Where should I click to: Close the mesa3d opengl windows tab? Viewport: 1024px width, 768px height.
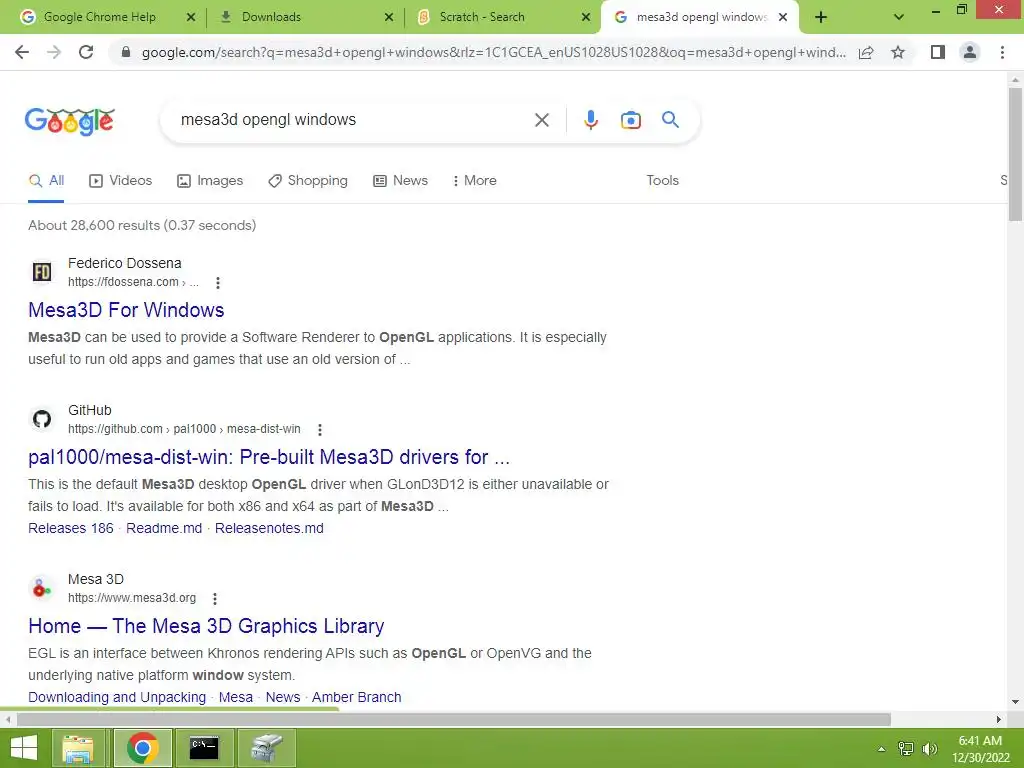[783, 18]
